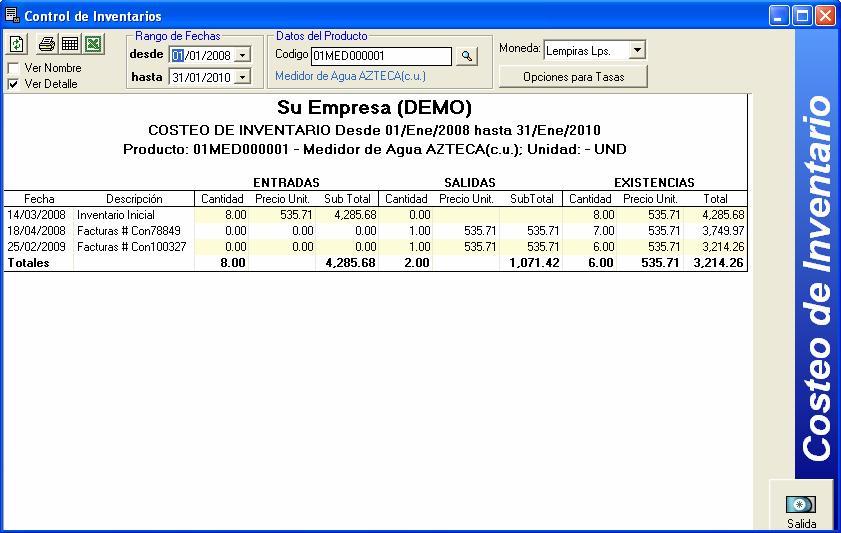Screen dimensions: 841x533
Task: Click the Opciones para Tasas button
Action: click(x=573, y=77)
